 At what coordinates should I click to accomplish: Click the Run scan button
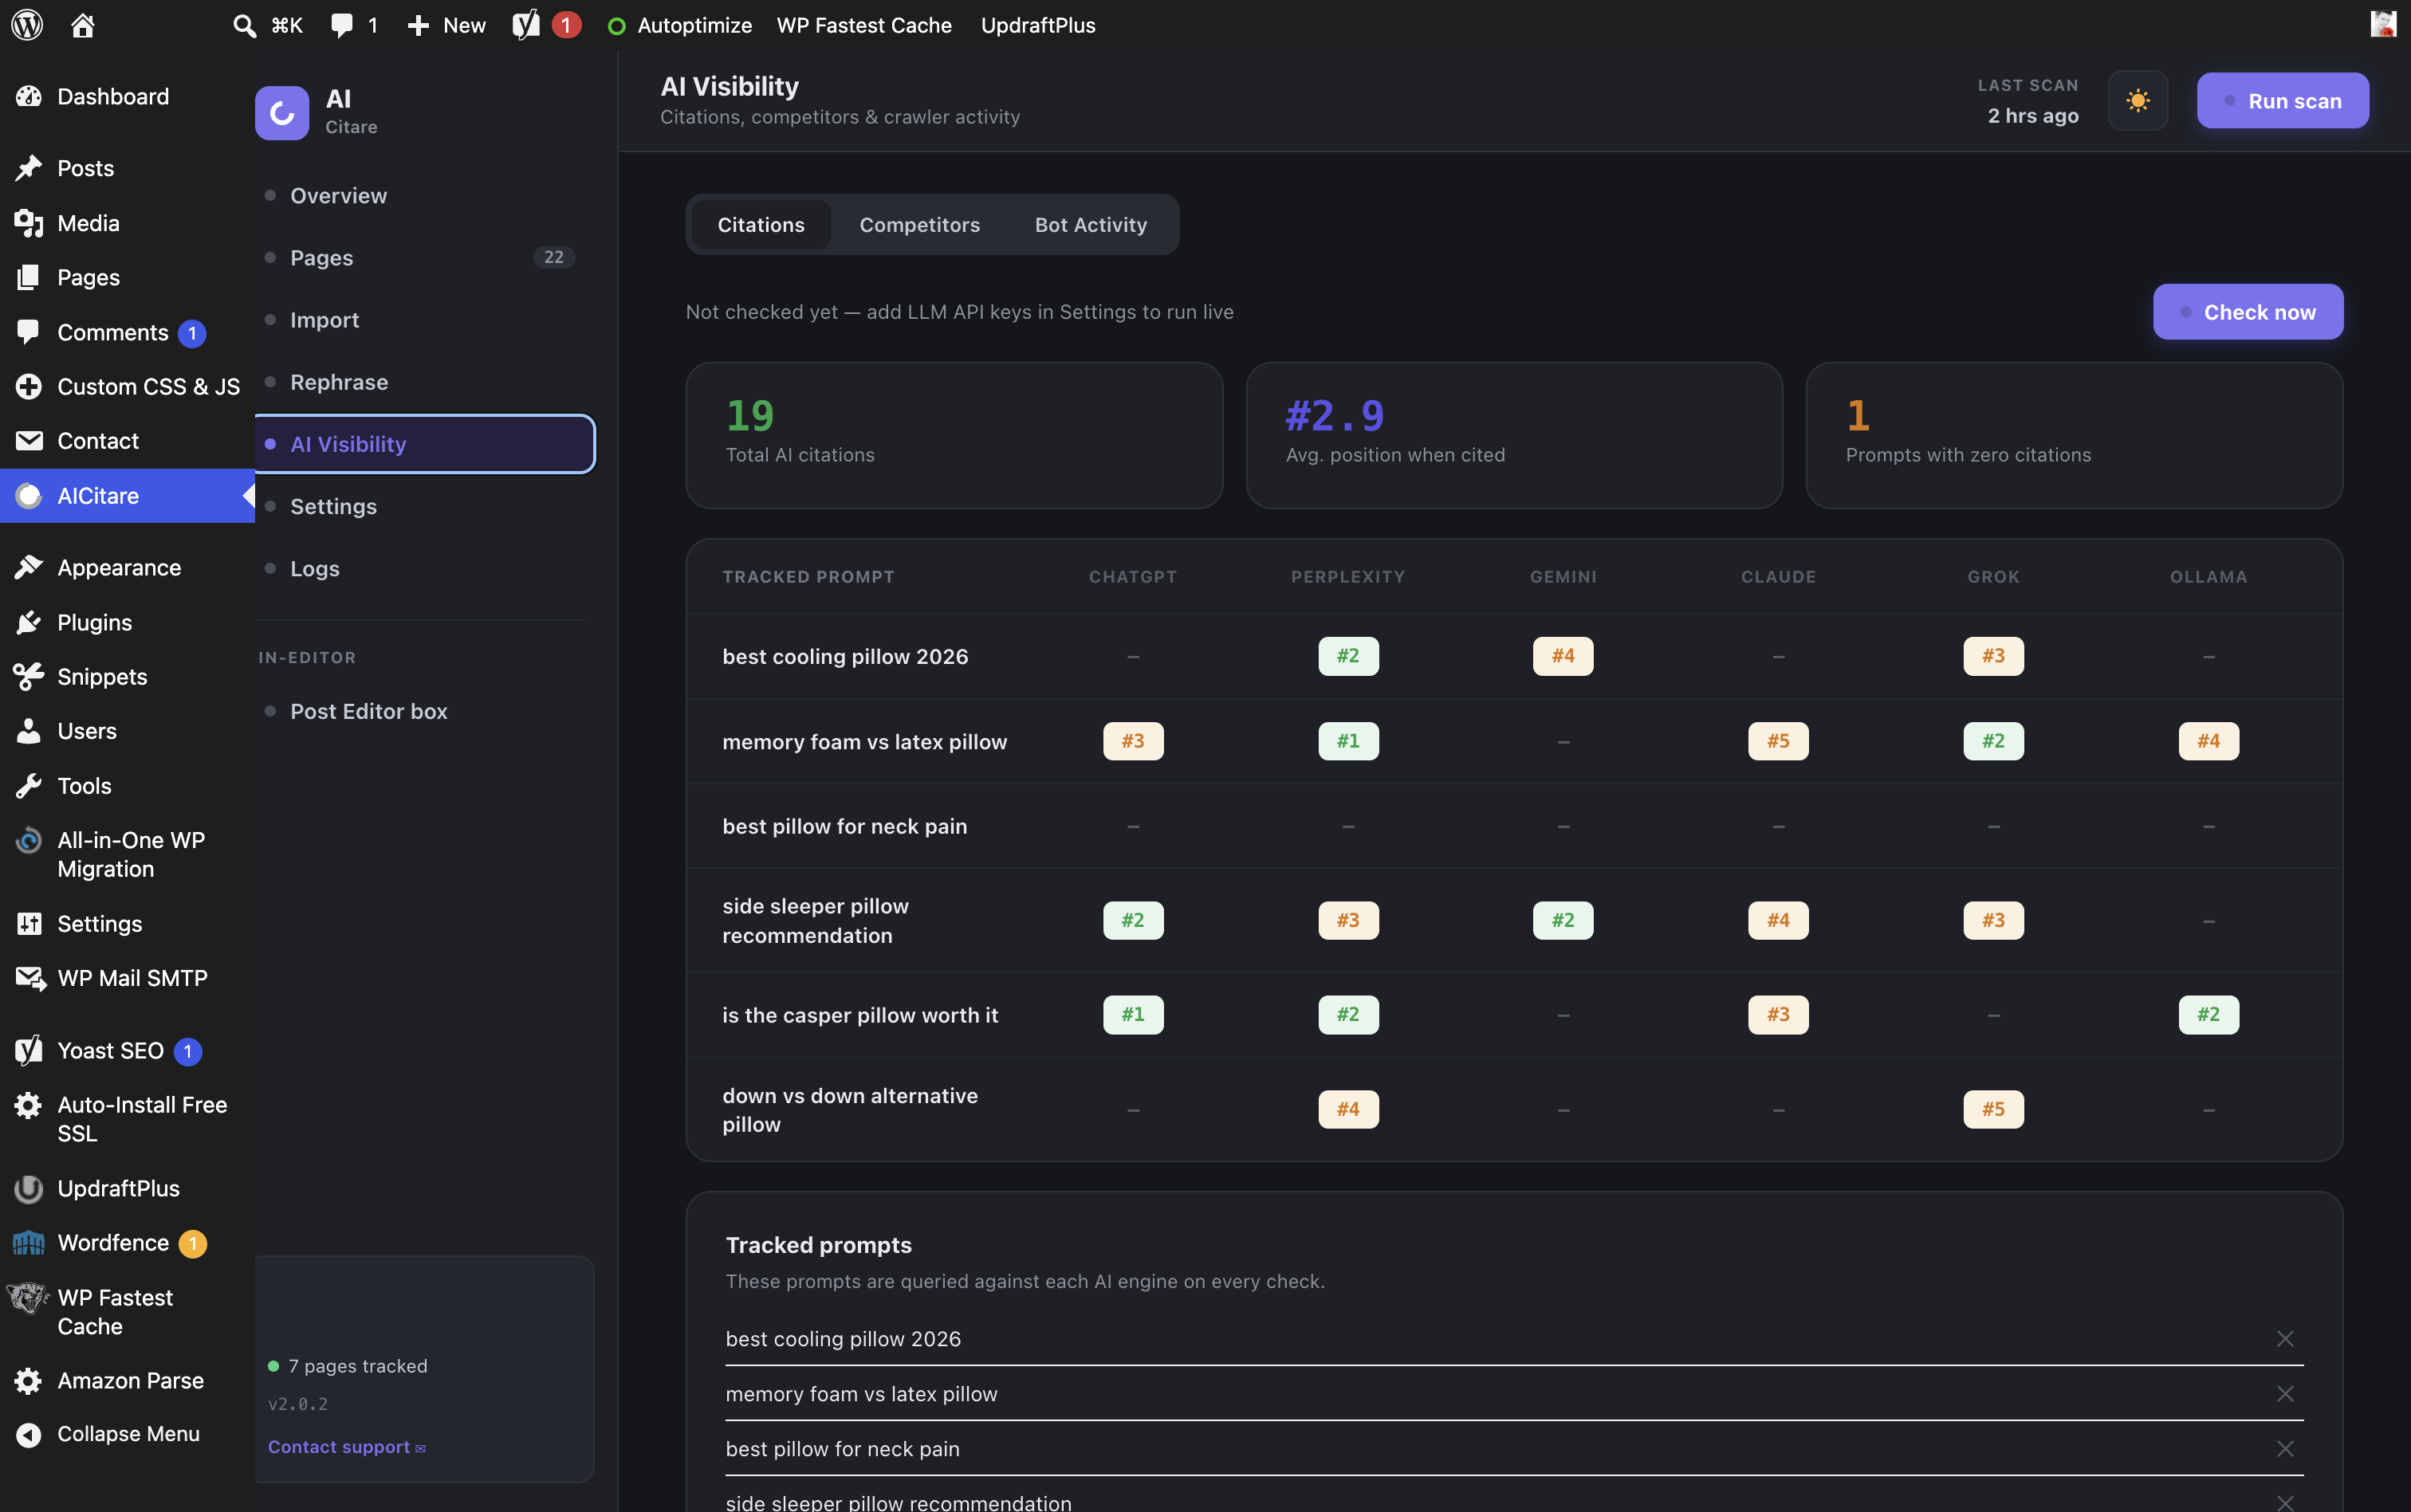pyautogui.click(x=2282, y=101)
